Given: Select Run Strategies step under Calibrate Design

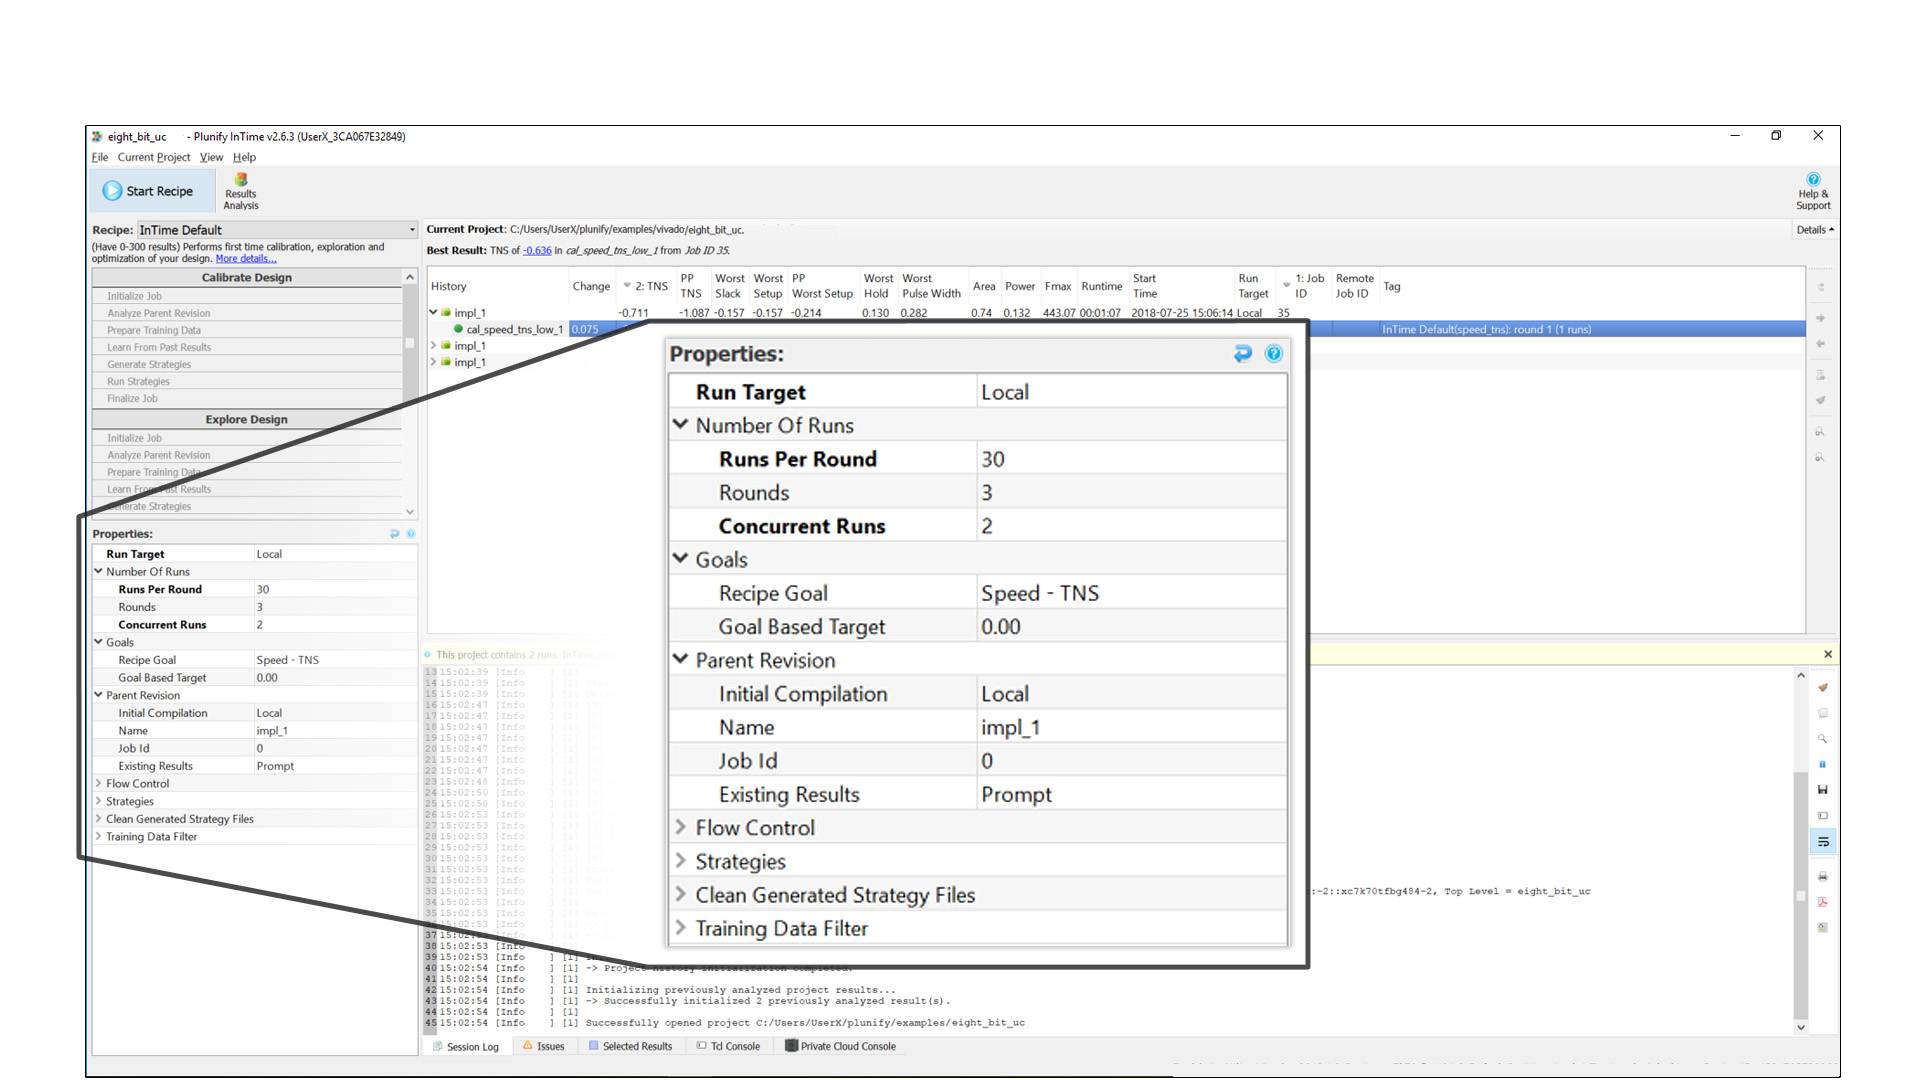Looking at the screenshot, I should click(x=246, y=381).
